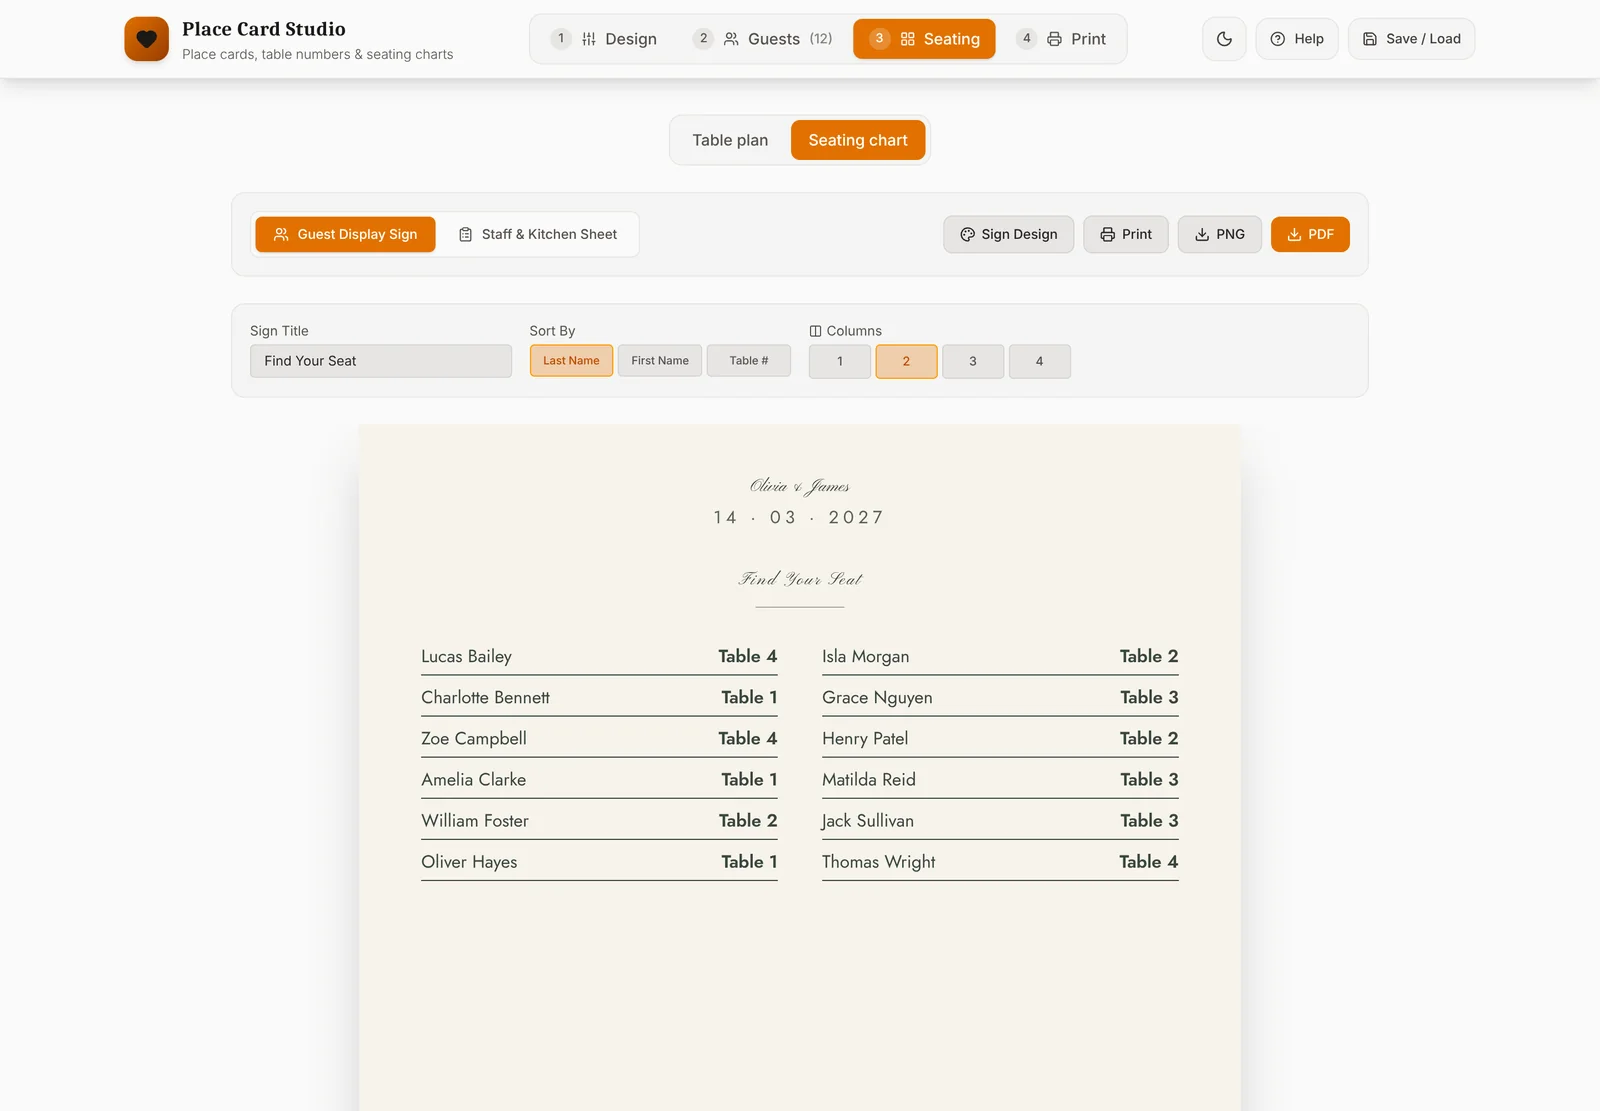1600x1111 pixels.
Task: Click the Thomas Wright name
Action: [x=878, y=862]
